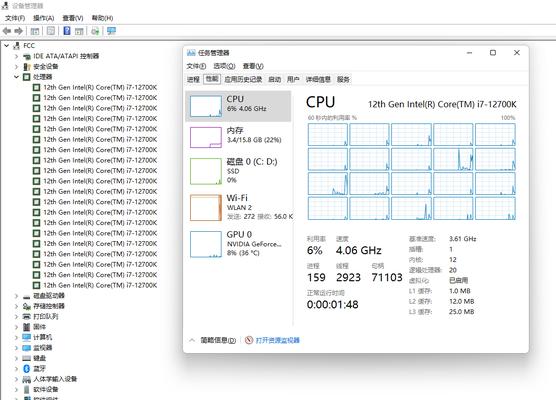This screenshot has width=556, height=400.
Task: Click the blue help question-mark toolbar icon
Action: pyautogui.click(x=67, y=31)
